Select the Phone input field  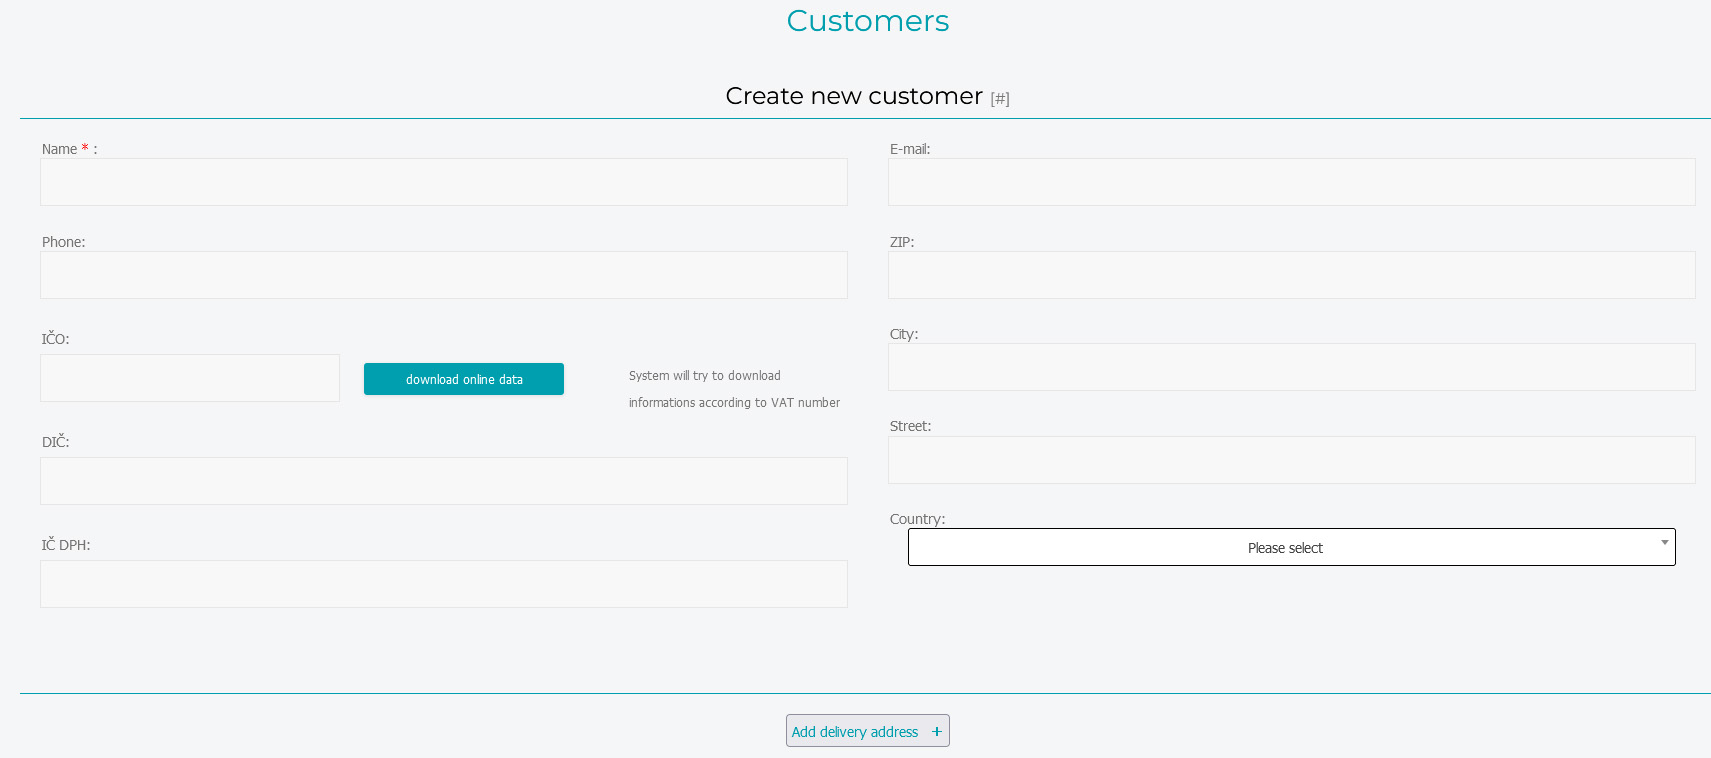click(443, 275)
